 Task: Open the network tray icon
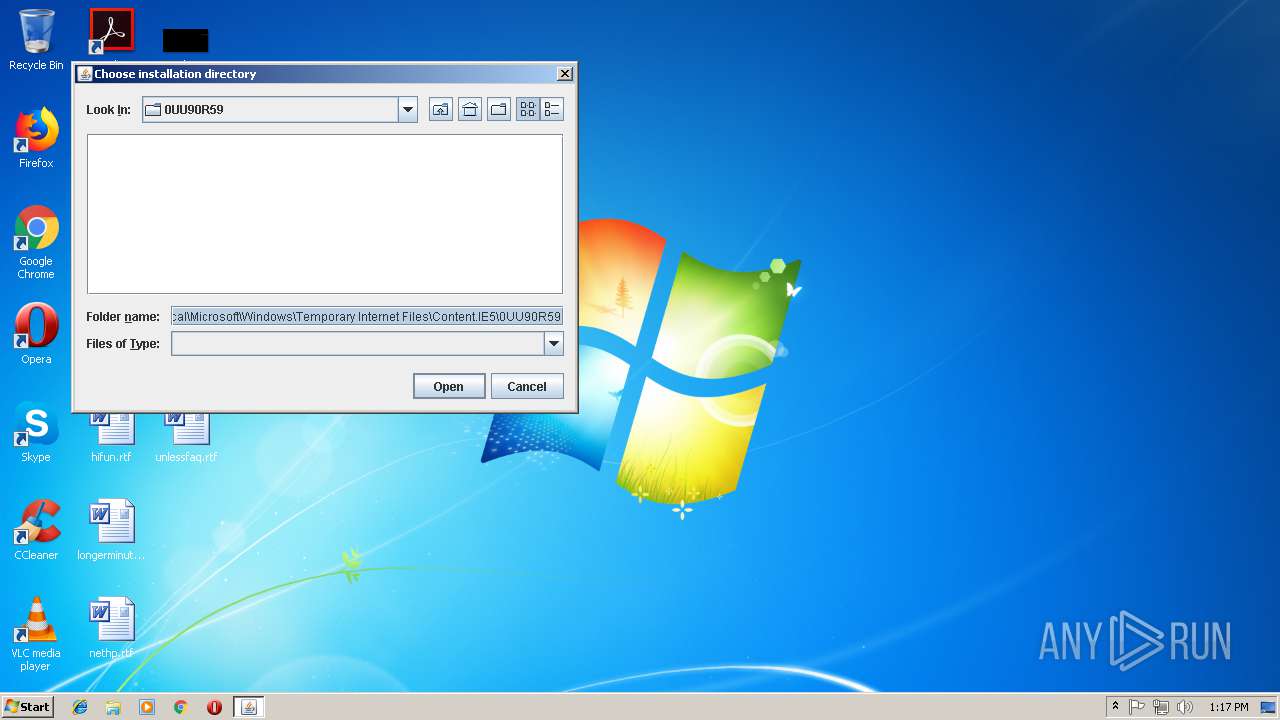(x=1161, y=707)
